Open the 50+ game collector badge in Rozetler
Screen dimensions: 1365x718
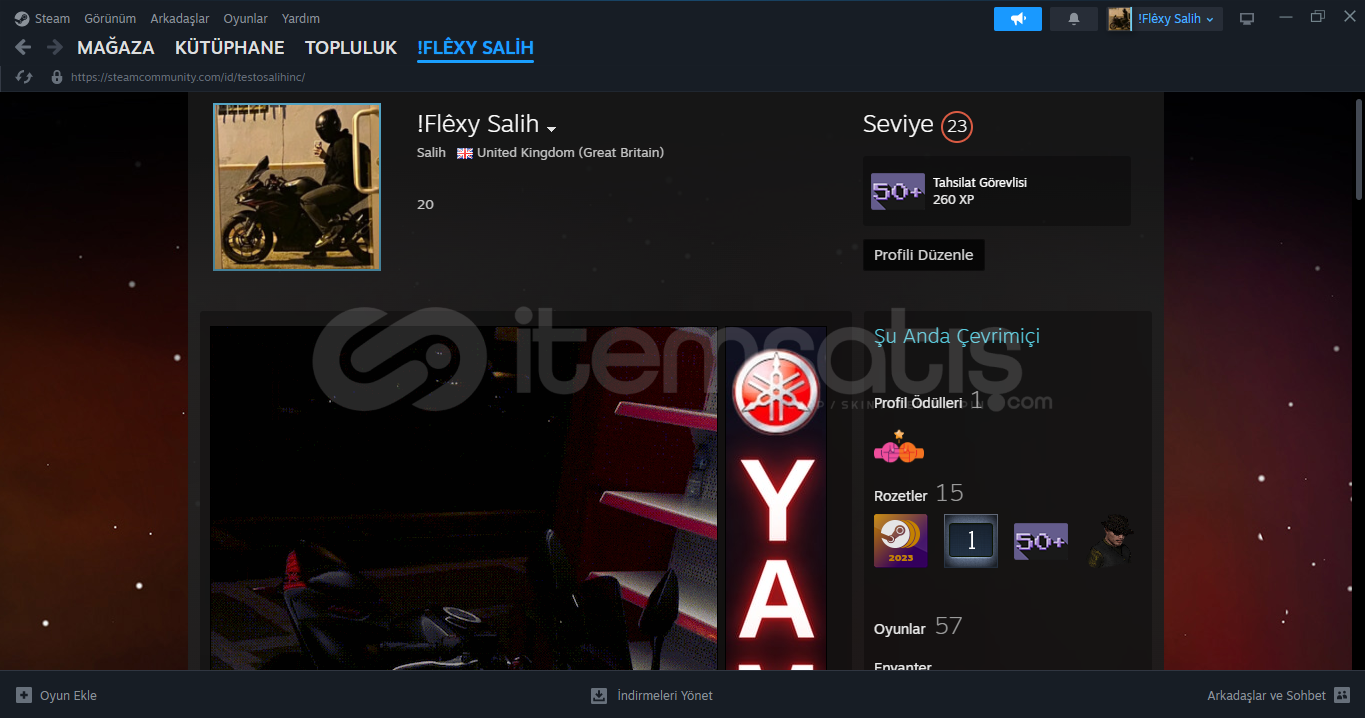coord(1041,541)
